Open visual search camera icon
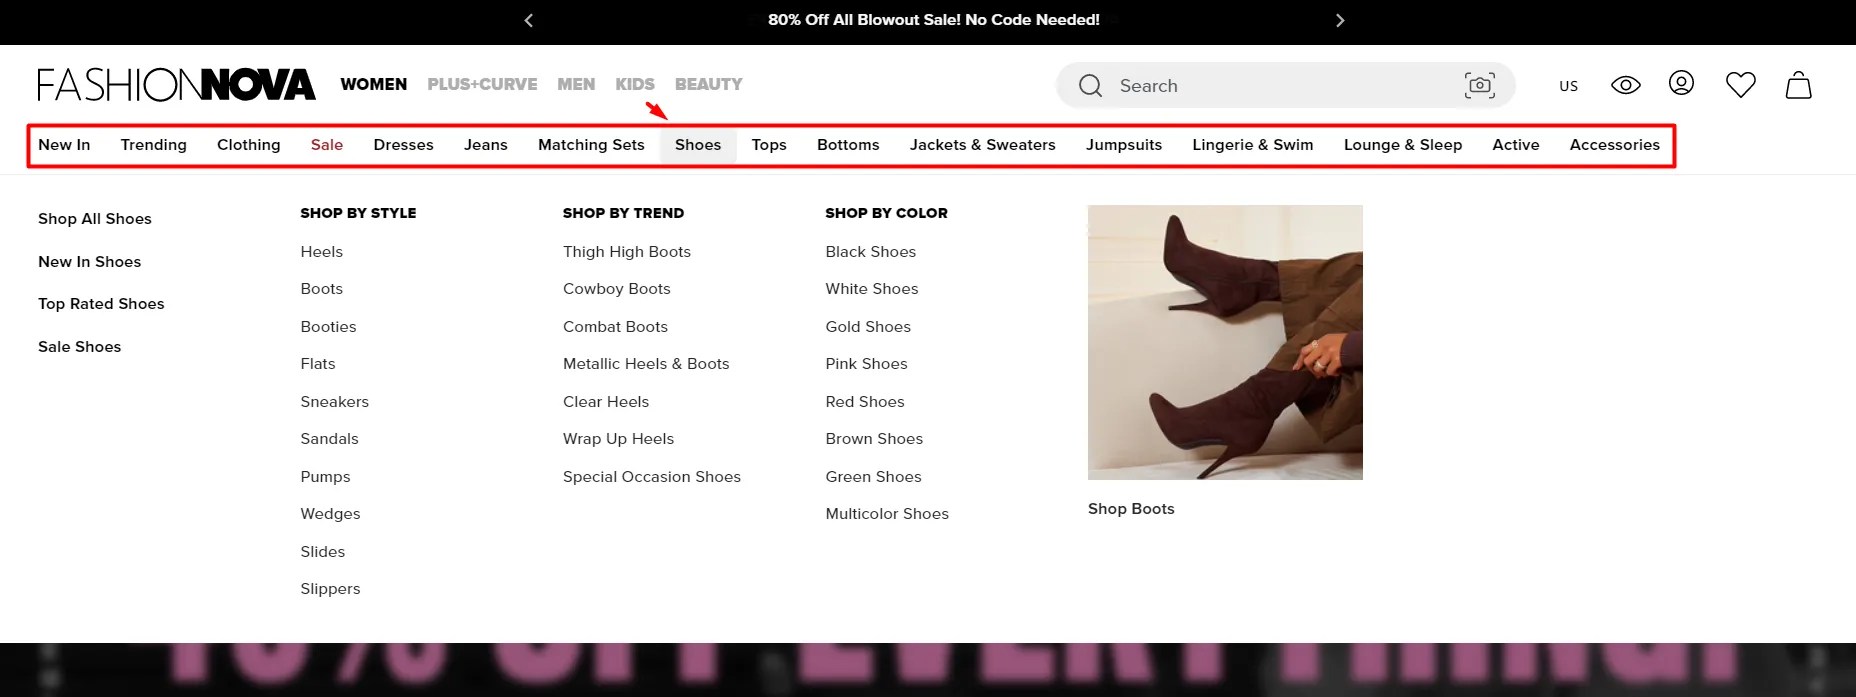1856x697 pixels. coord(1480,86)
